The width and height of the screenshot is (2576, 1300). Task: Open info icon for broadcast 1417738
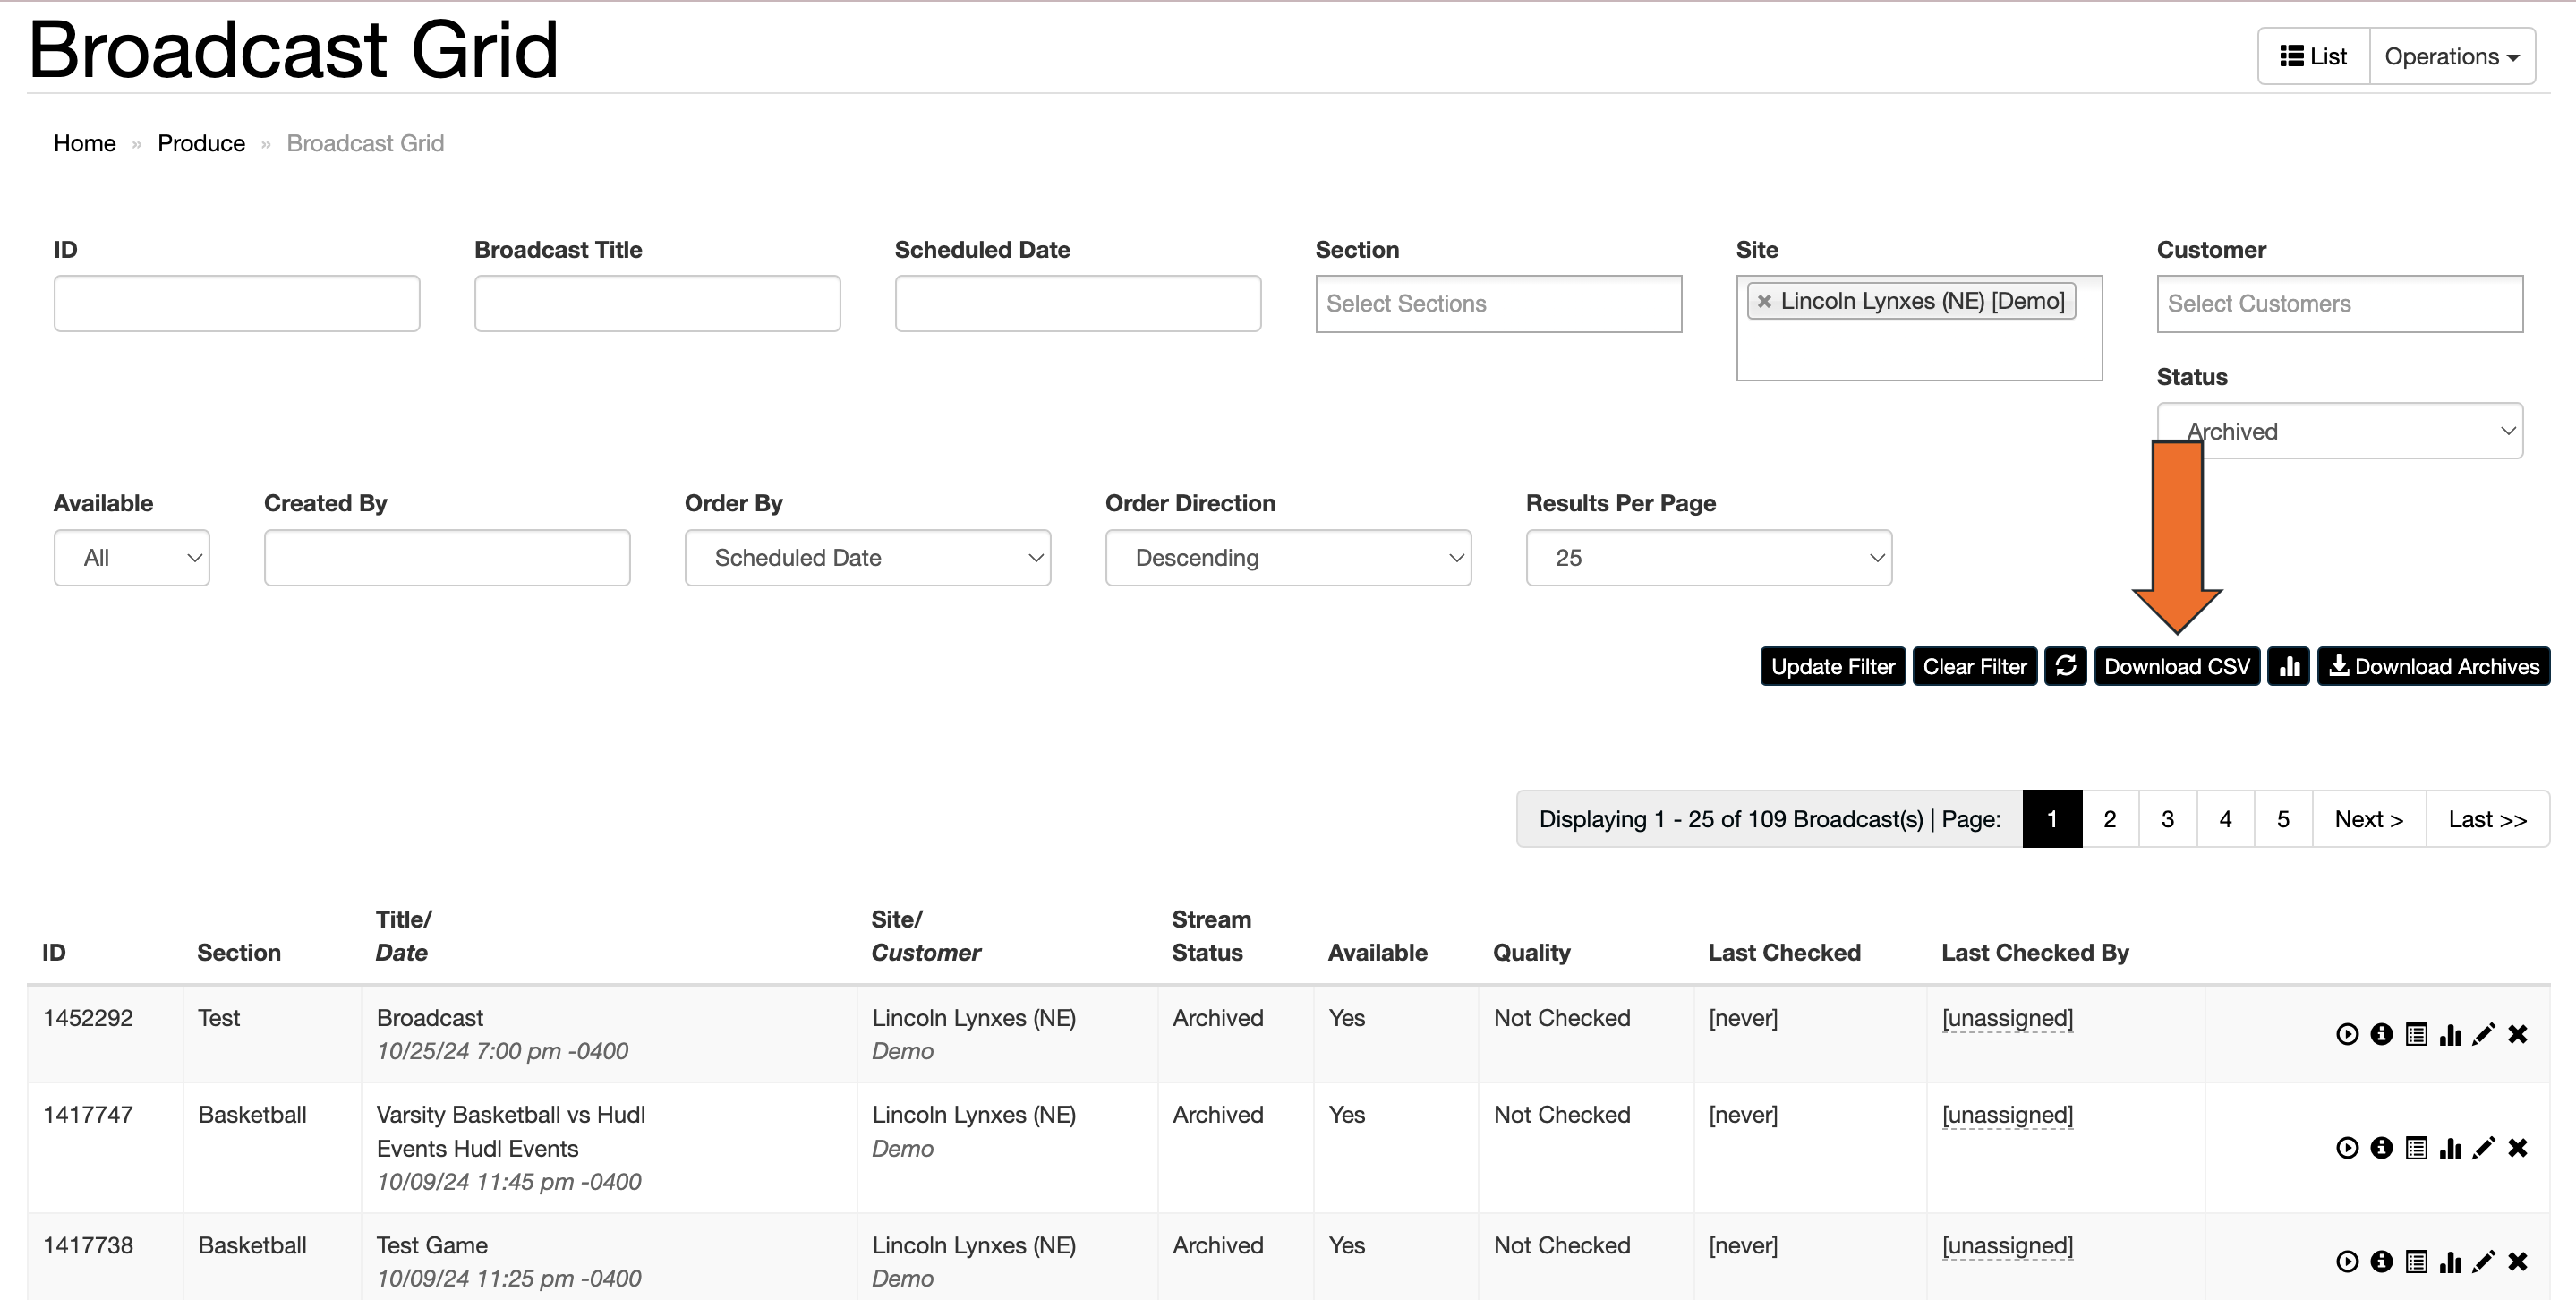coord(2381,1262)
